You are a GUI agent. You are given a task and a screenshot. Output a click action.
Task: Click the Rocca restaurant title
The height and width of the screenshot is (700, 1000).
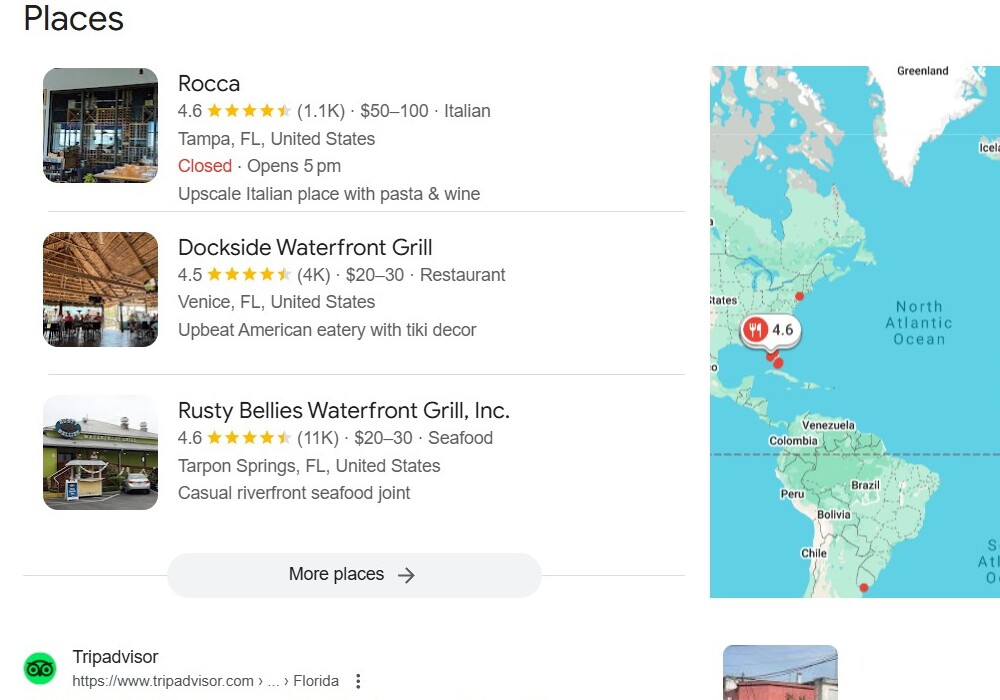pos(209,84)
